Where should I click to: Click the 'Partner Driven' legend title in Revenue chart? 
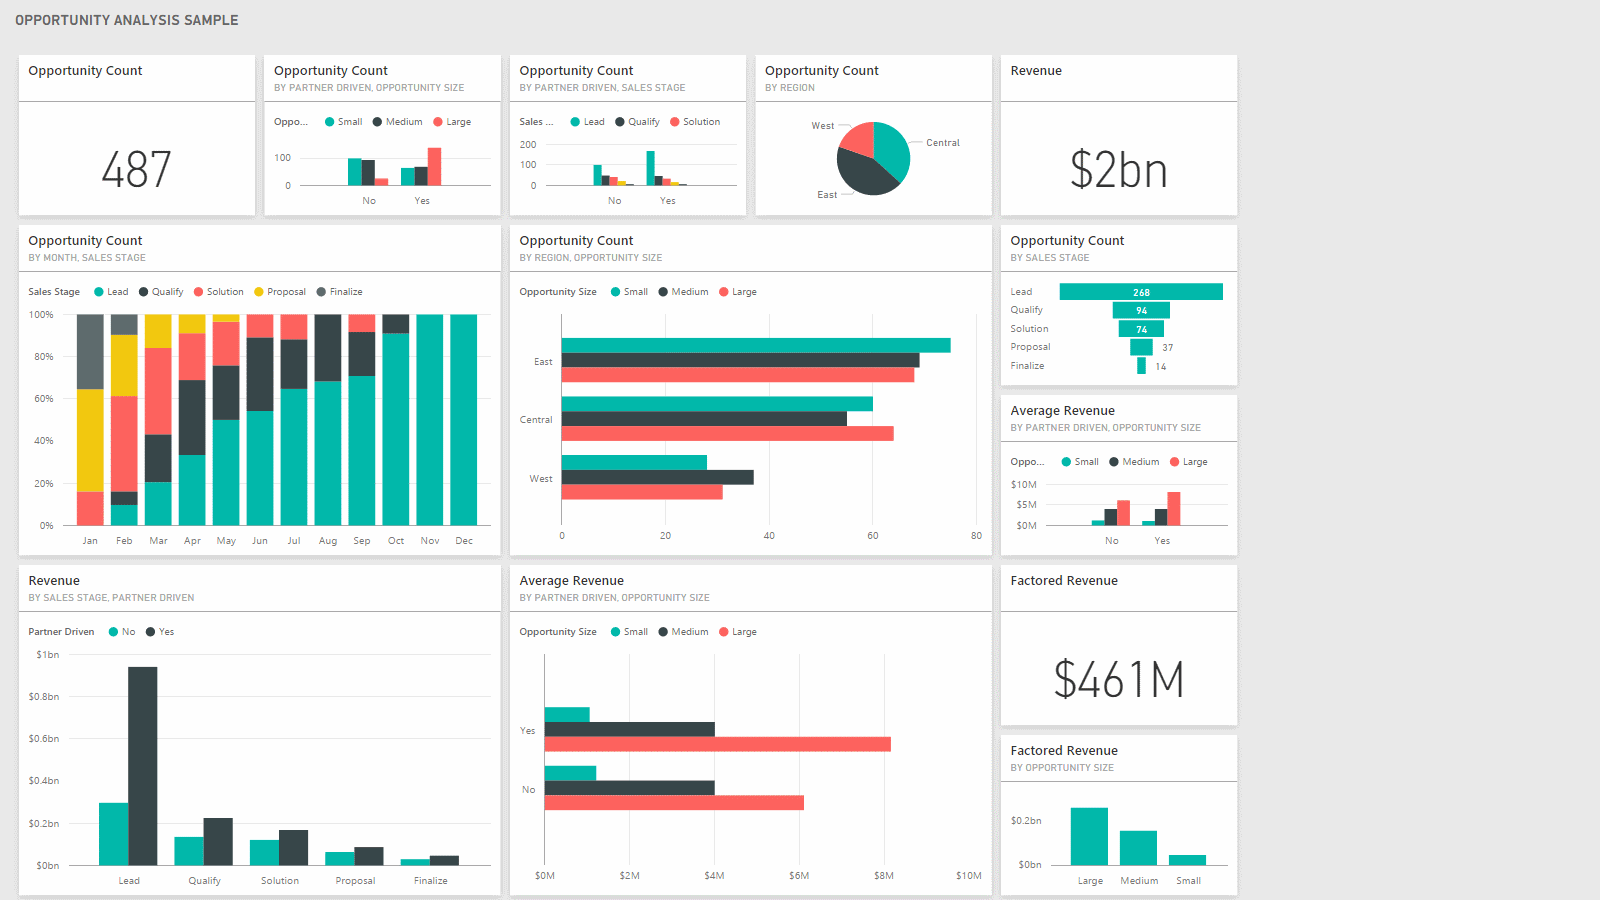61,632
